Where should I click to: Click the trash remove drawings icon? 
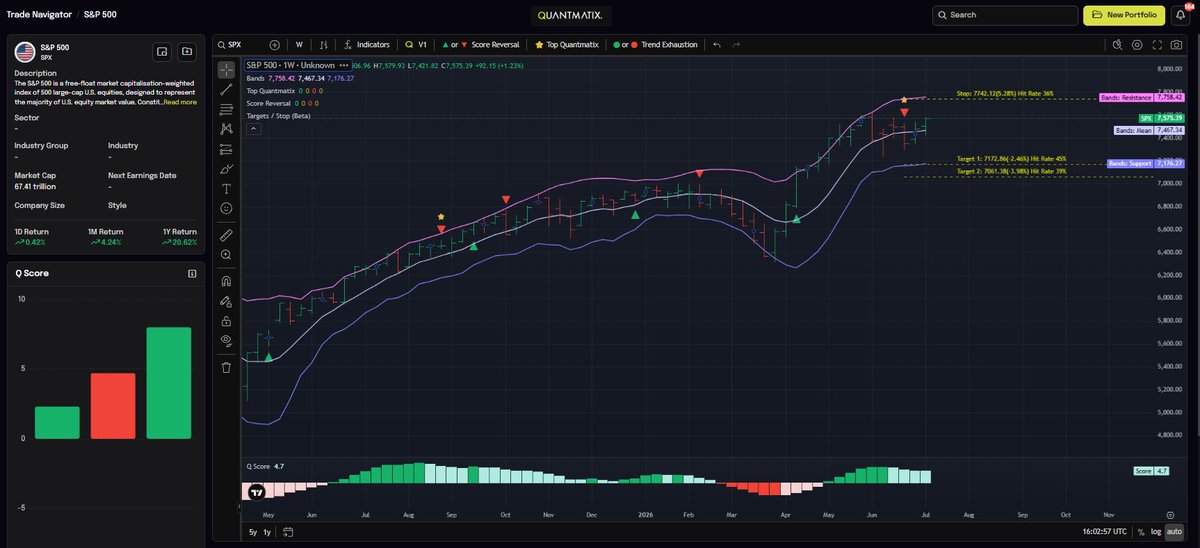226,367
